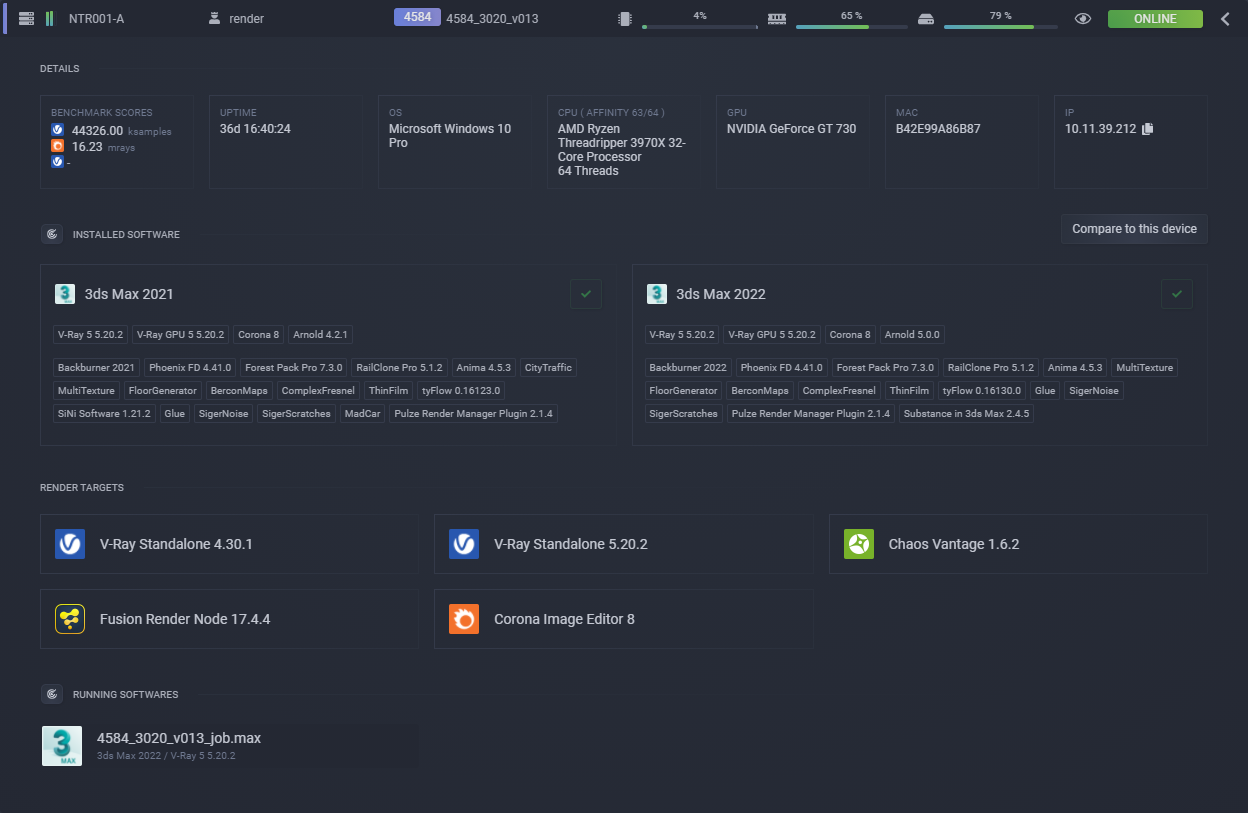
Task: Select Backburner 2021 plugin tag
Action: 96,368
